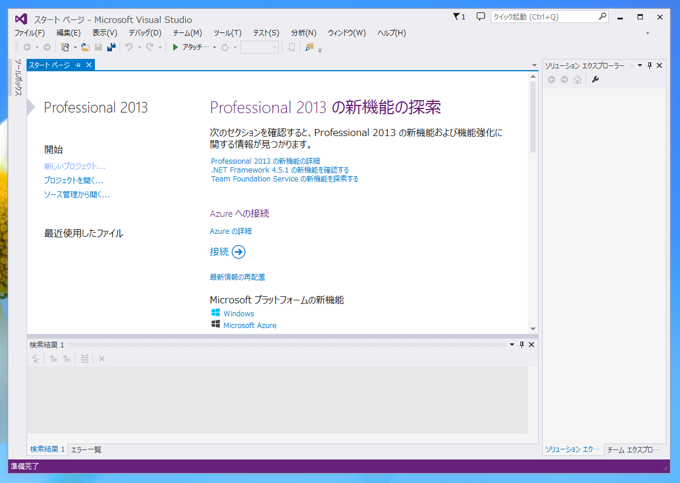Viewport: 680px width, 483px height.
Task: Open the 検索結果 window position dropdown
Action: (512, 345)
